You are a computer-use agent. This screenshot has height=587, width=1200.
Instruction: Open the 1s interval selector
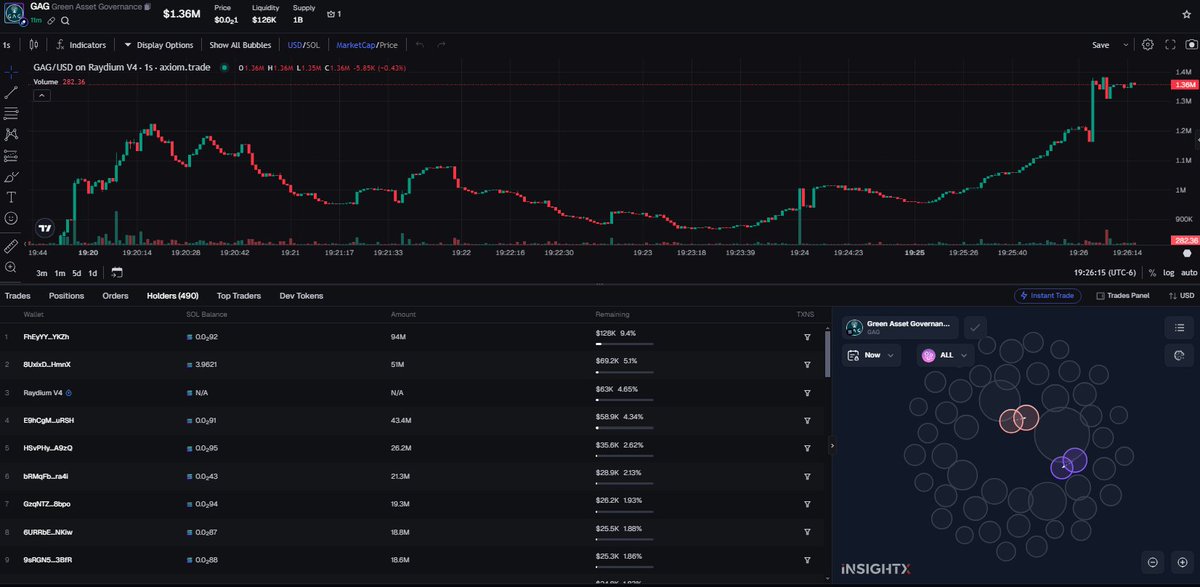point(7,45)
